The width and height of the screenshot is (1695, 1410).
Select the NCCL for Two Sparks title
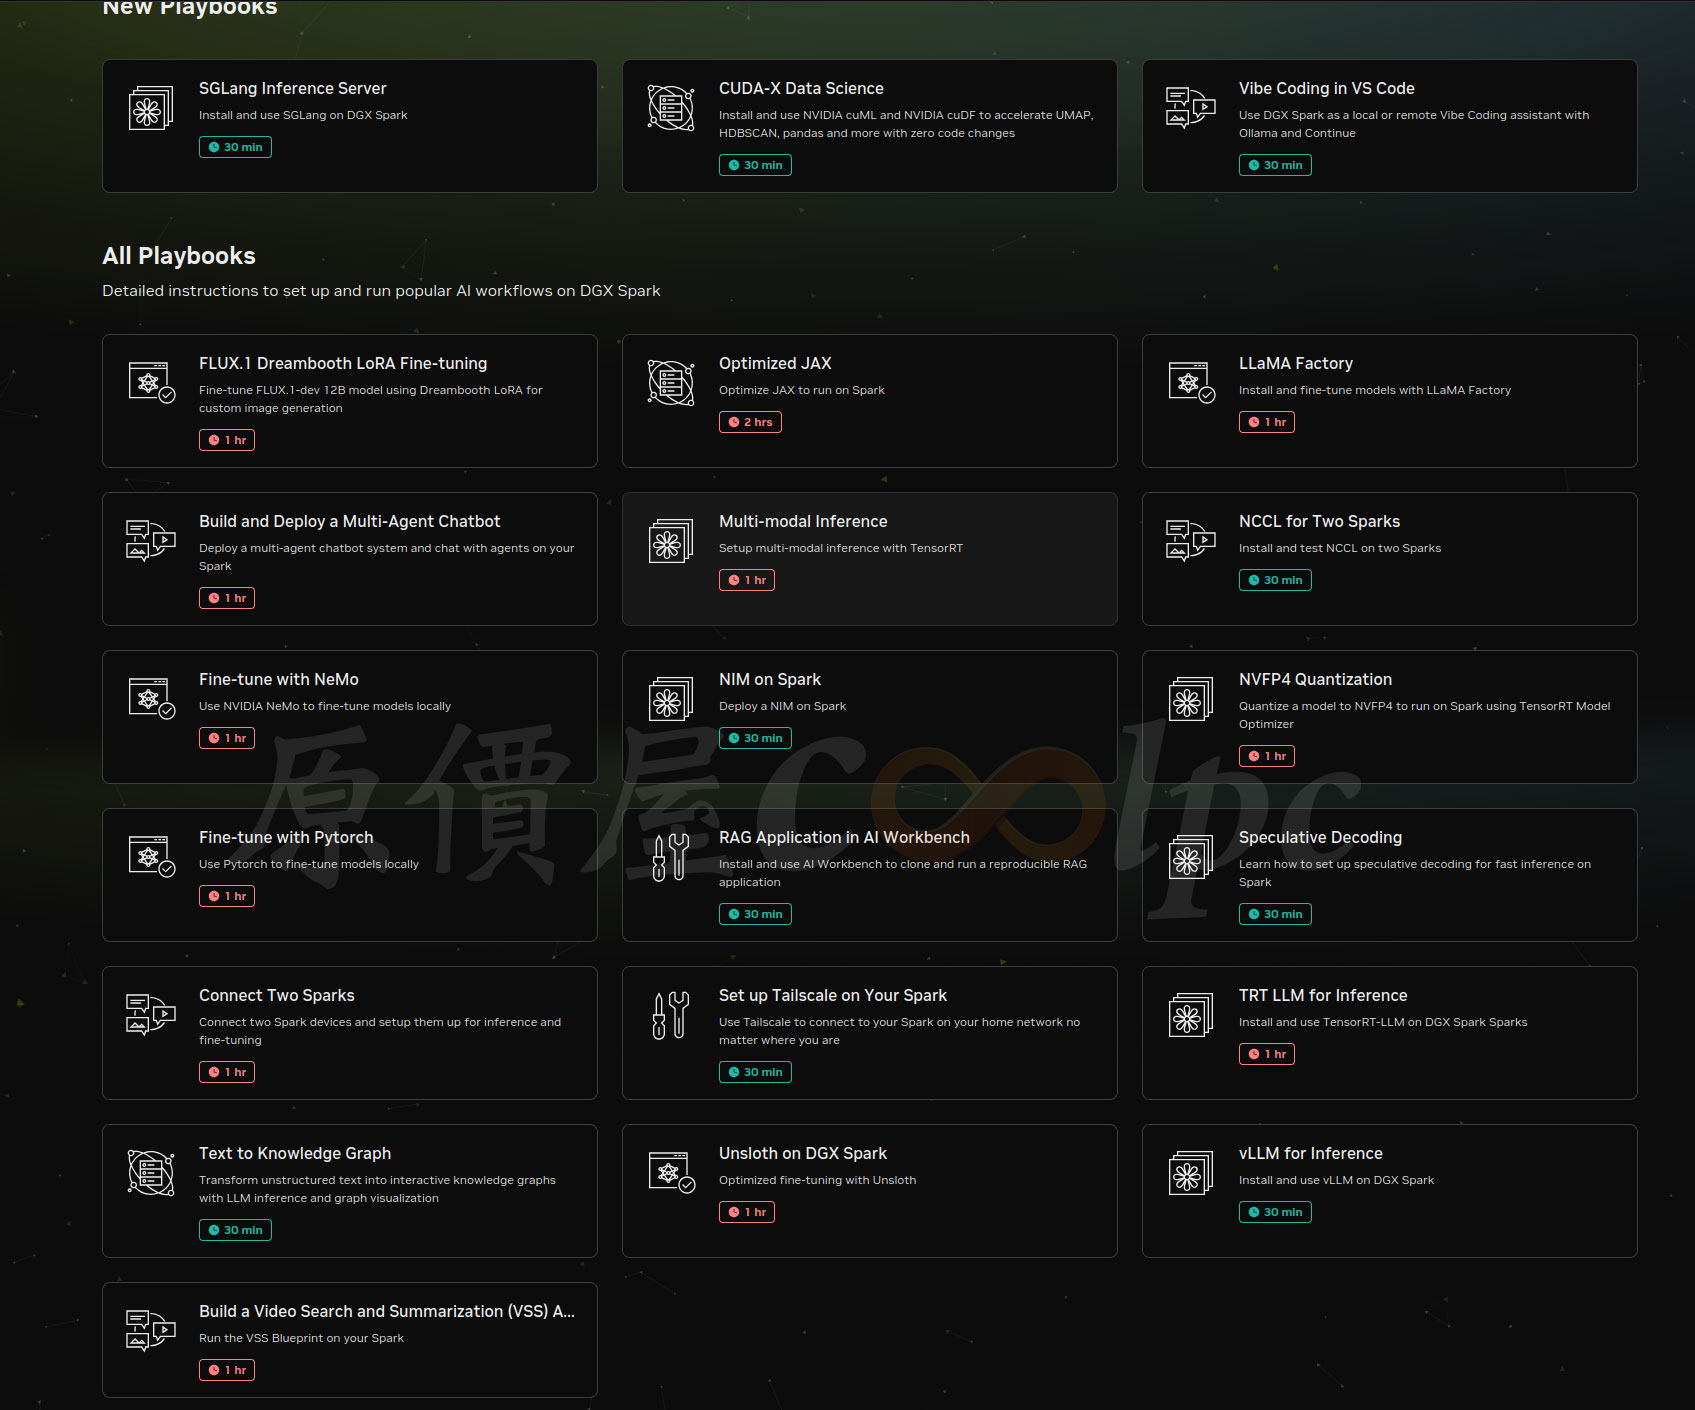coord(1318,521)
